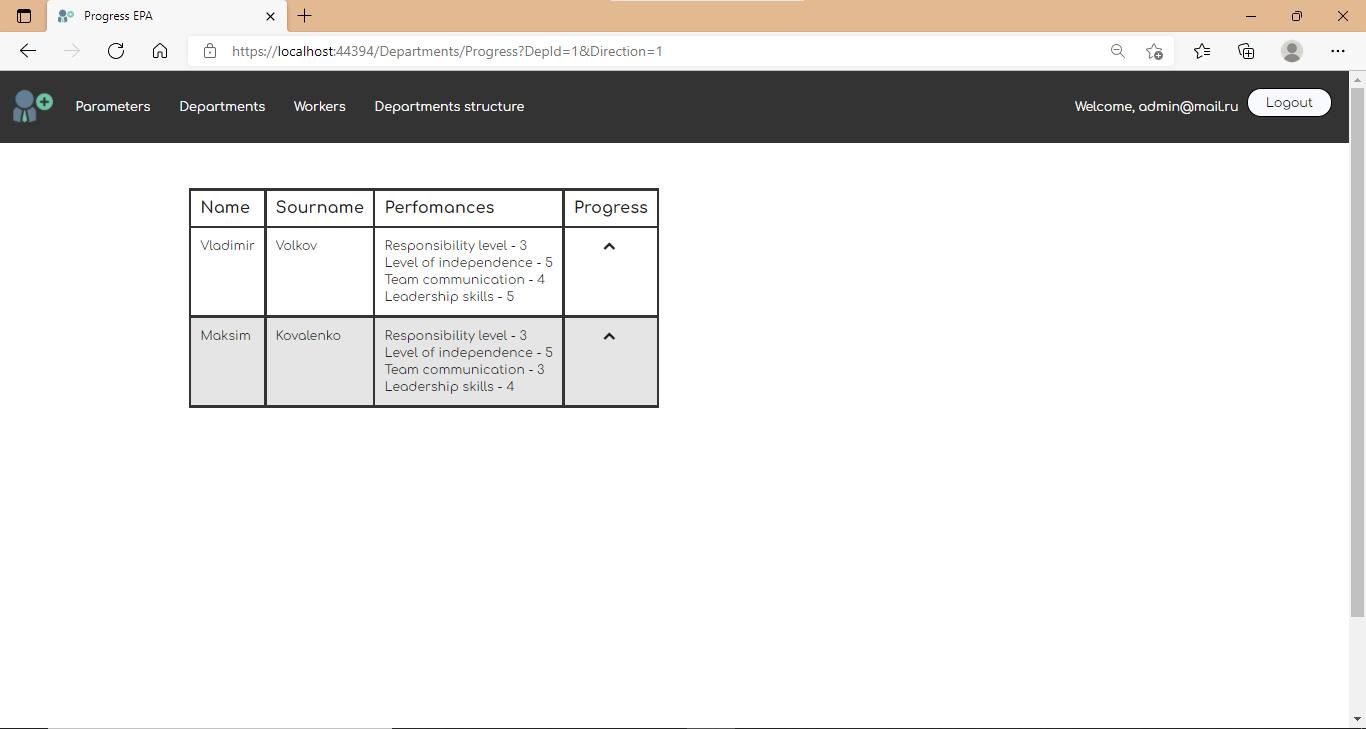Click the Progress column header
1366x729 pixels.
(x=611, y=207)
